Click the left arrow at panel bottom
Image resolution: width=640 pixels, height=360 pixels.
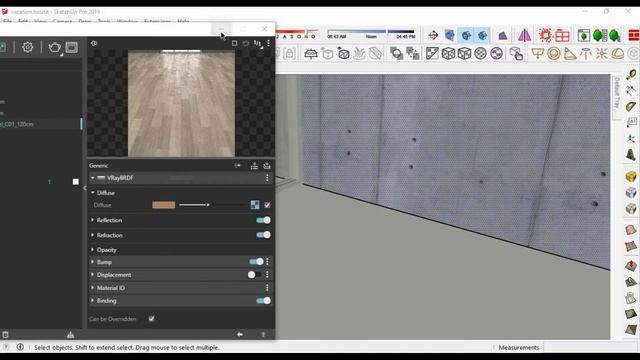[240, 334]
